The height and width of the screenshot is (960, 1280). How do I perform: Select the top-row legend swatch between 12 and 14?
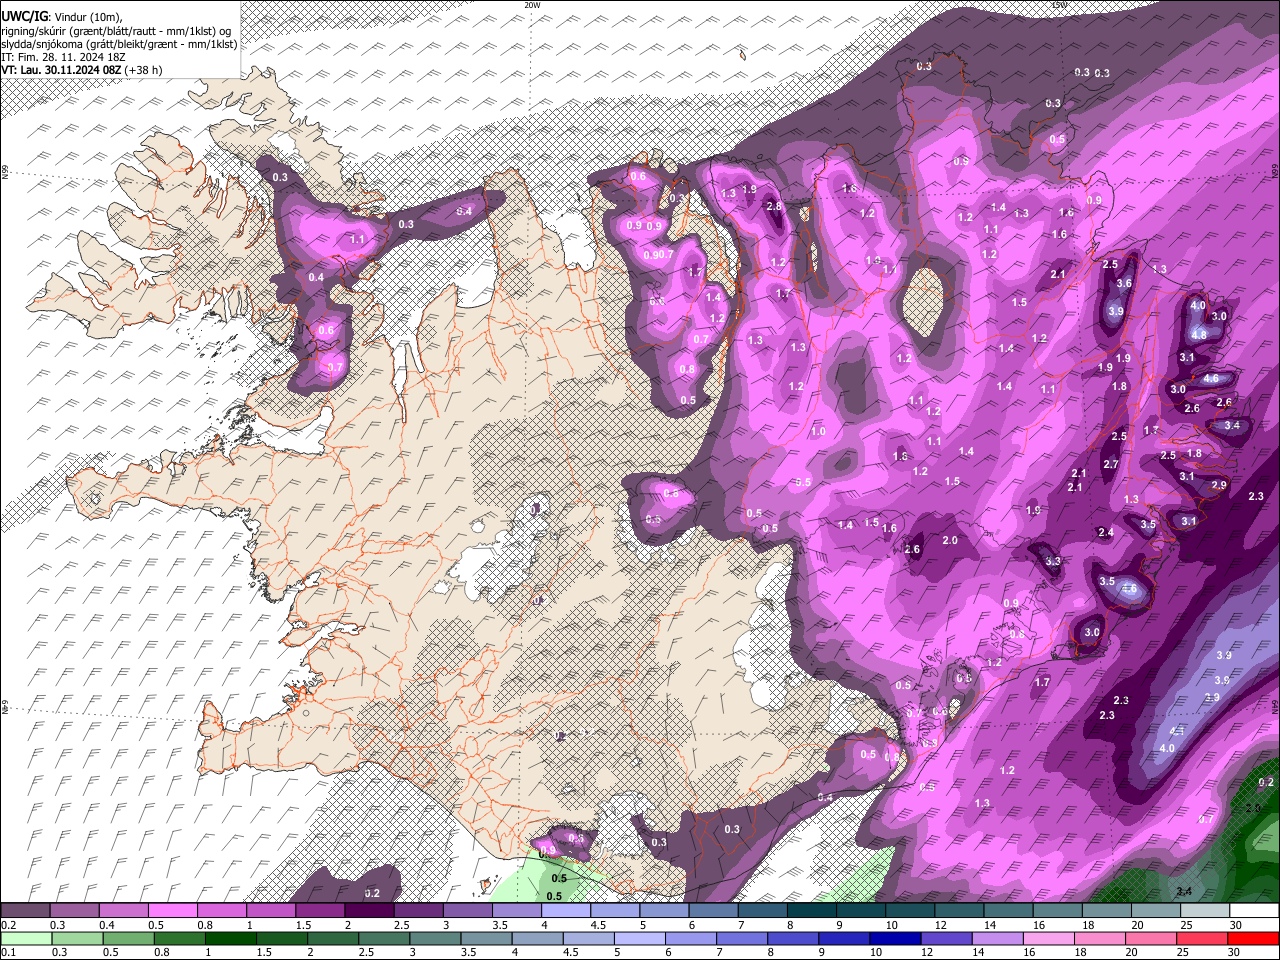pos(958,911)
